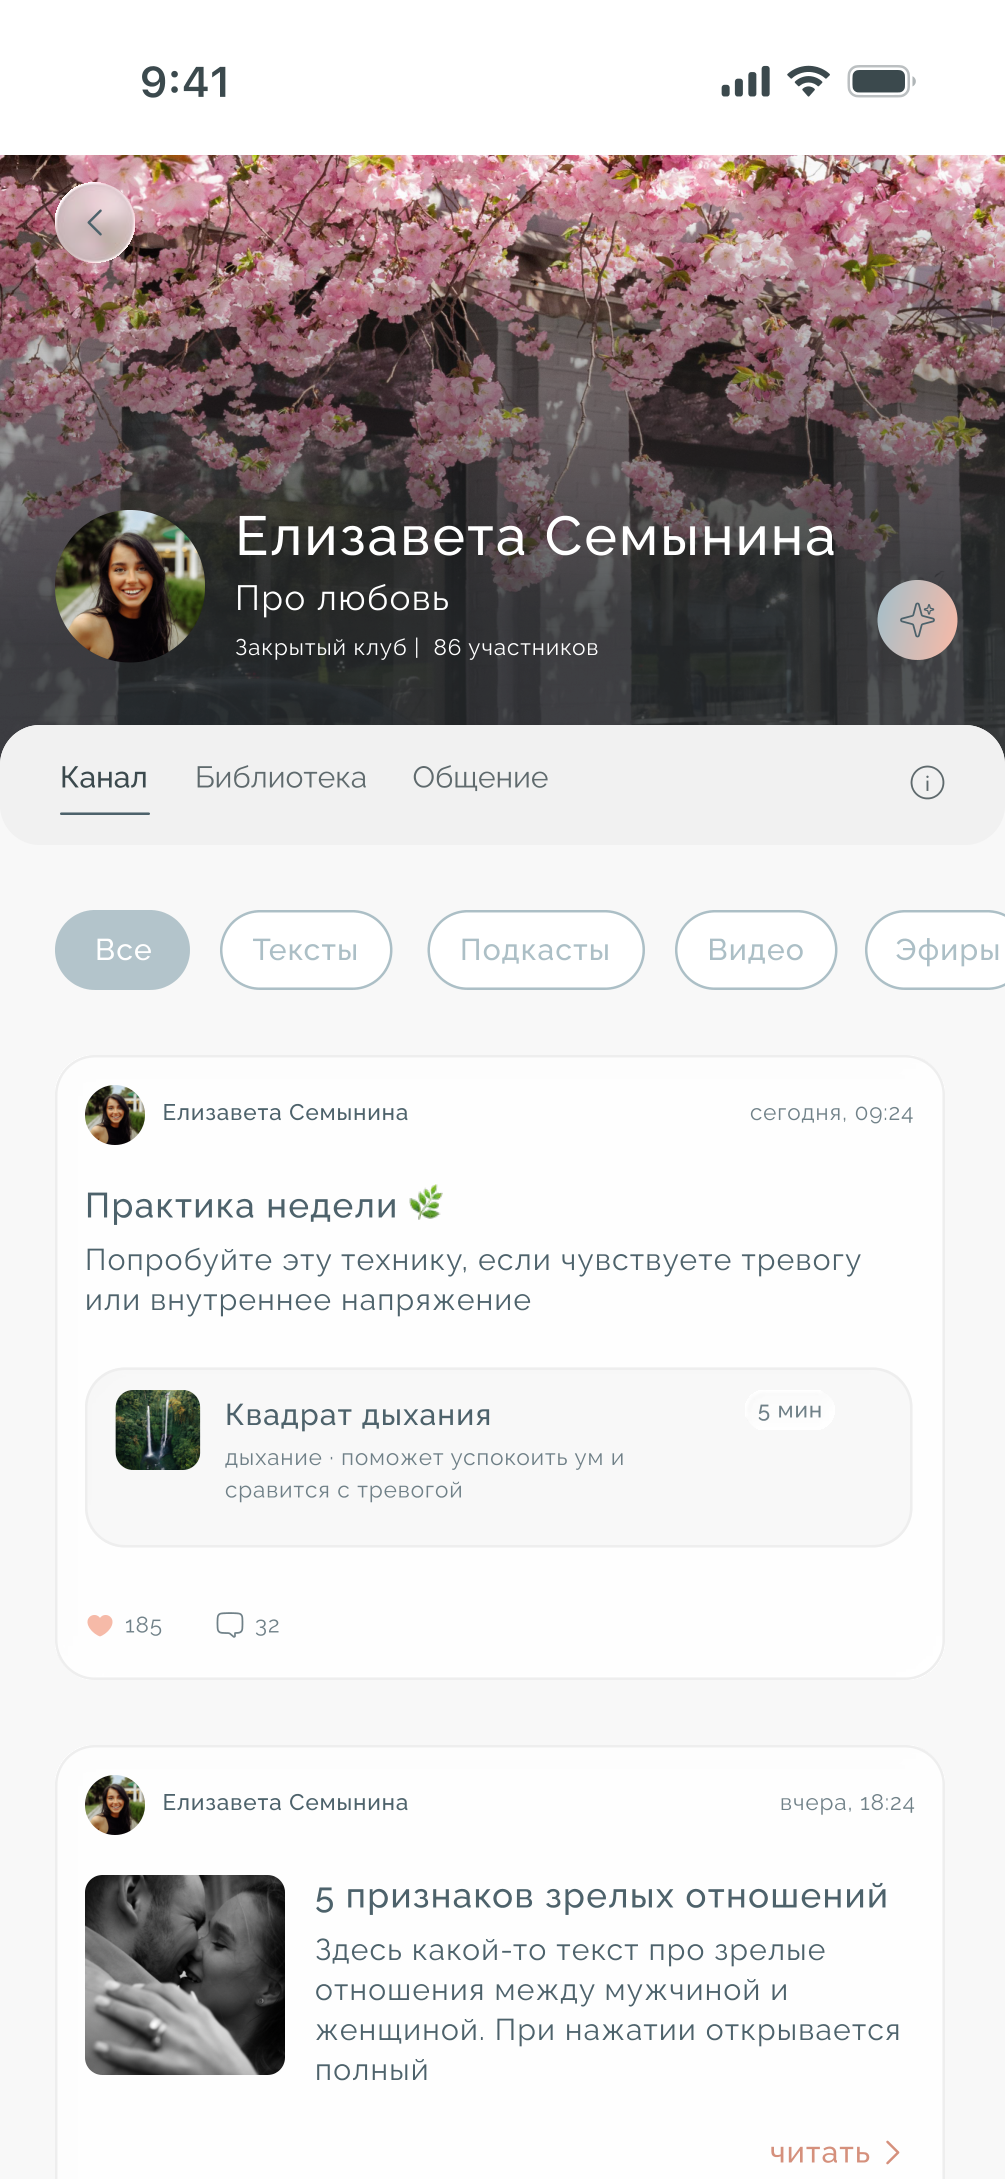Tap the 185 likes count
Image resolution: width=1005 pixels, height=2179 pixels.
click(143, 1626)
